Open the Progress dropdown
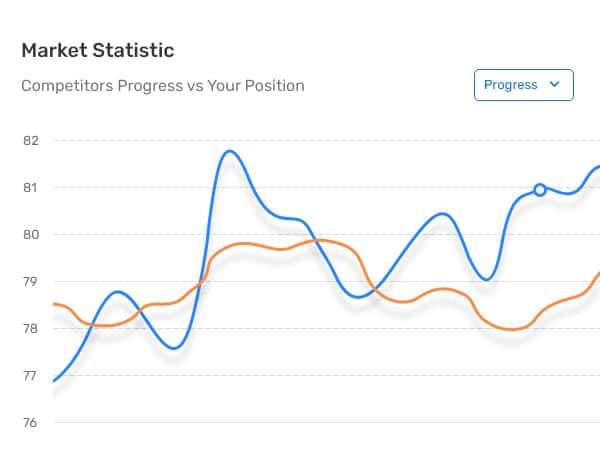The image size is (600, 460). click(x=523, y=85)
